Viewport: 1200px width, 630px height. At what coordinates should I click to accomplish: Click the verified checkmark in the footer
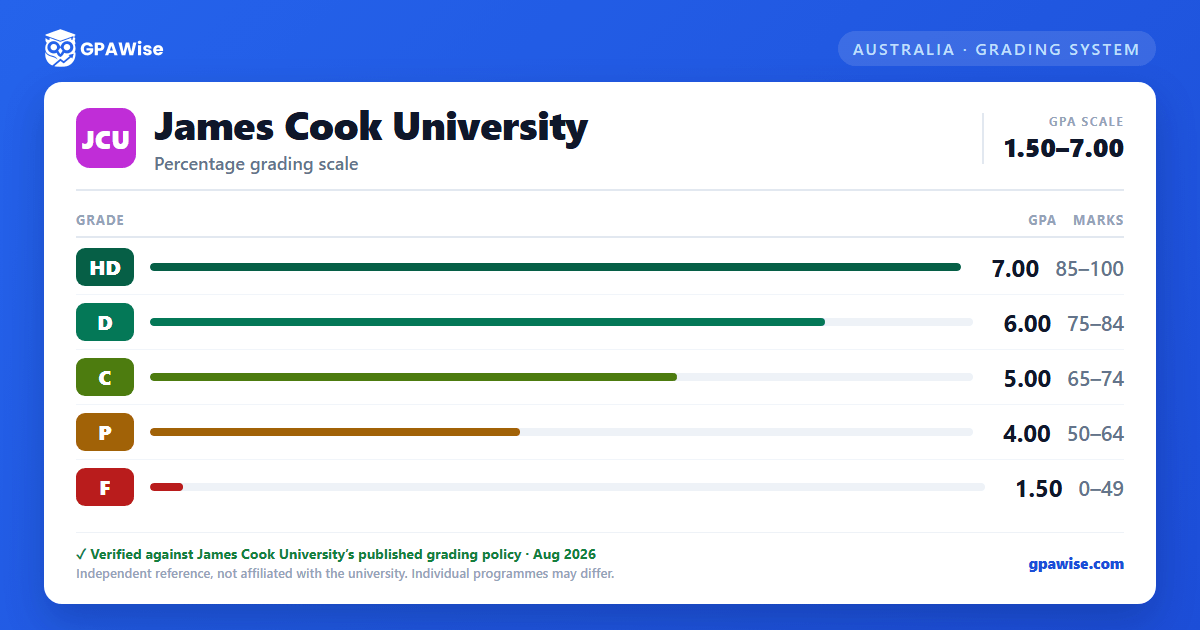tap(81, 554)
